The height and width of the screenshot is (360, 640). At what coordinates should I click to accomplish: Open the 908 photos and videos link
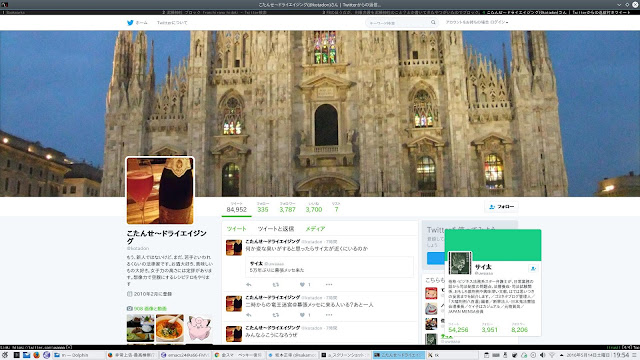coord(150,309)
